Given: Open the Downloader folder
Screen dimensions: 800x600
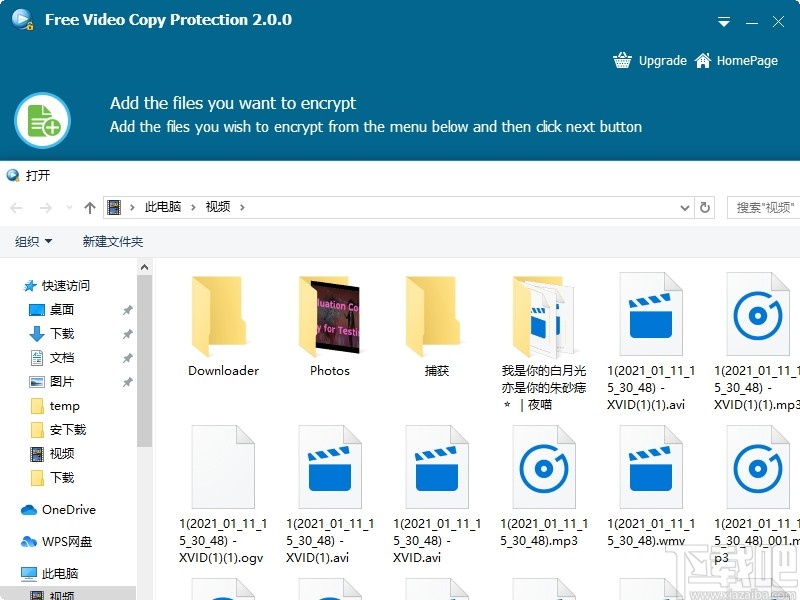Looking at the screenshot, I should click(x=222, y=315).
